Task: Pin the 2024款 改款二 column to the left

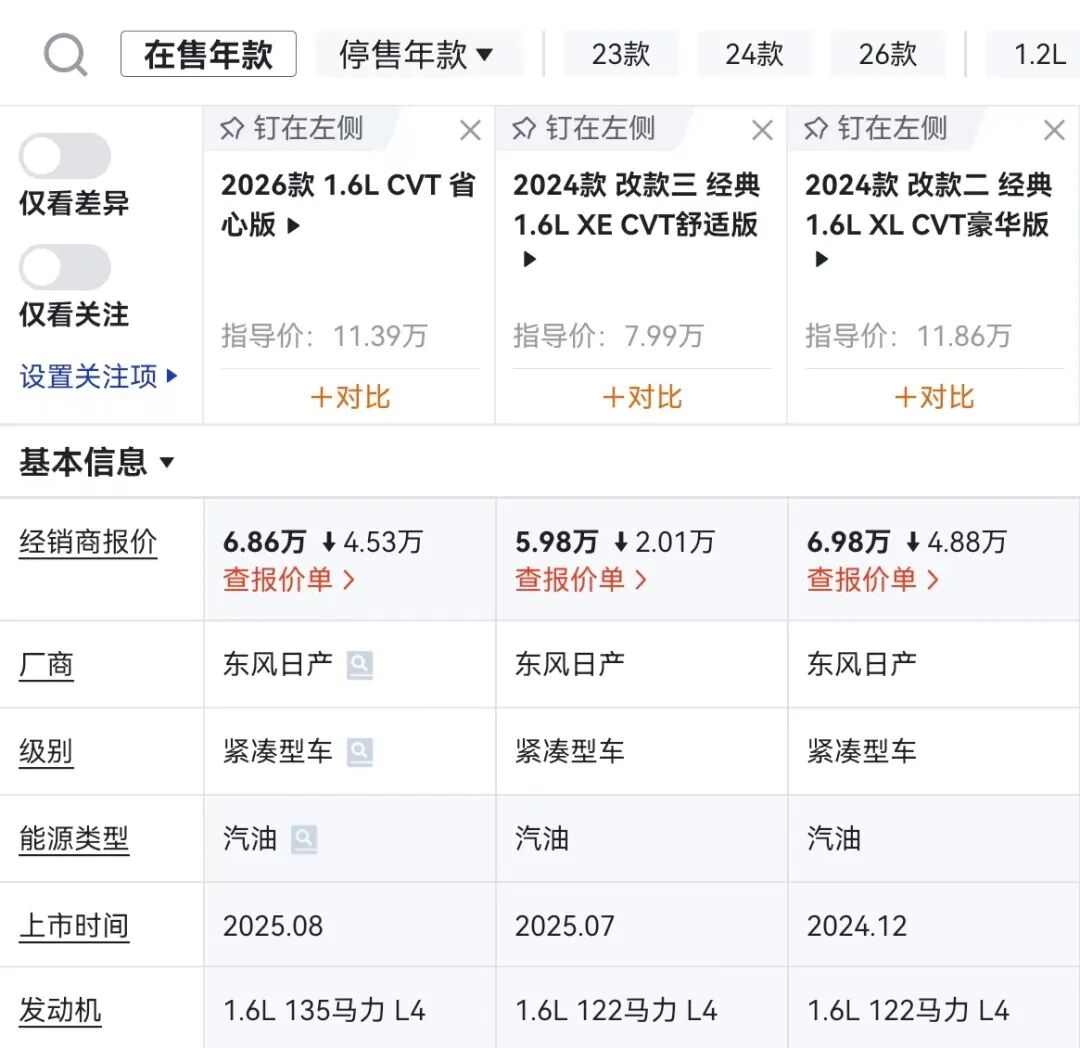Action: [x=876, y=129]
